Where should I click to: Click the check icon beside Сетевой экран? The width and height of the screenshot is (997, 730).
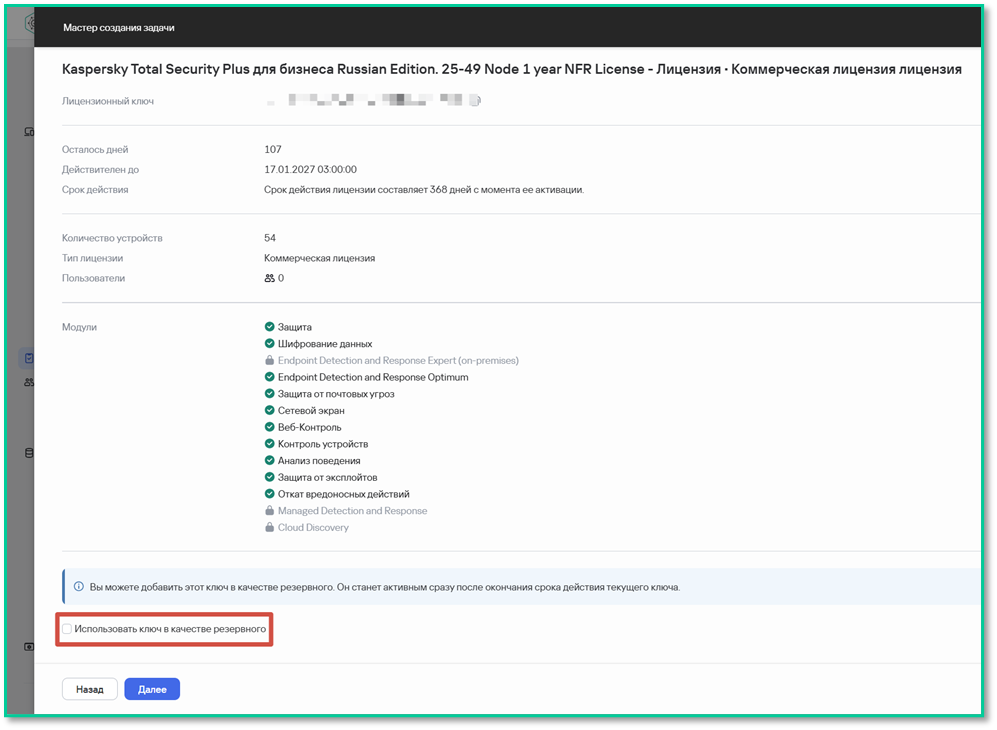tap(270, 411)
